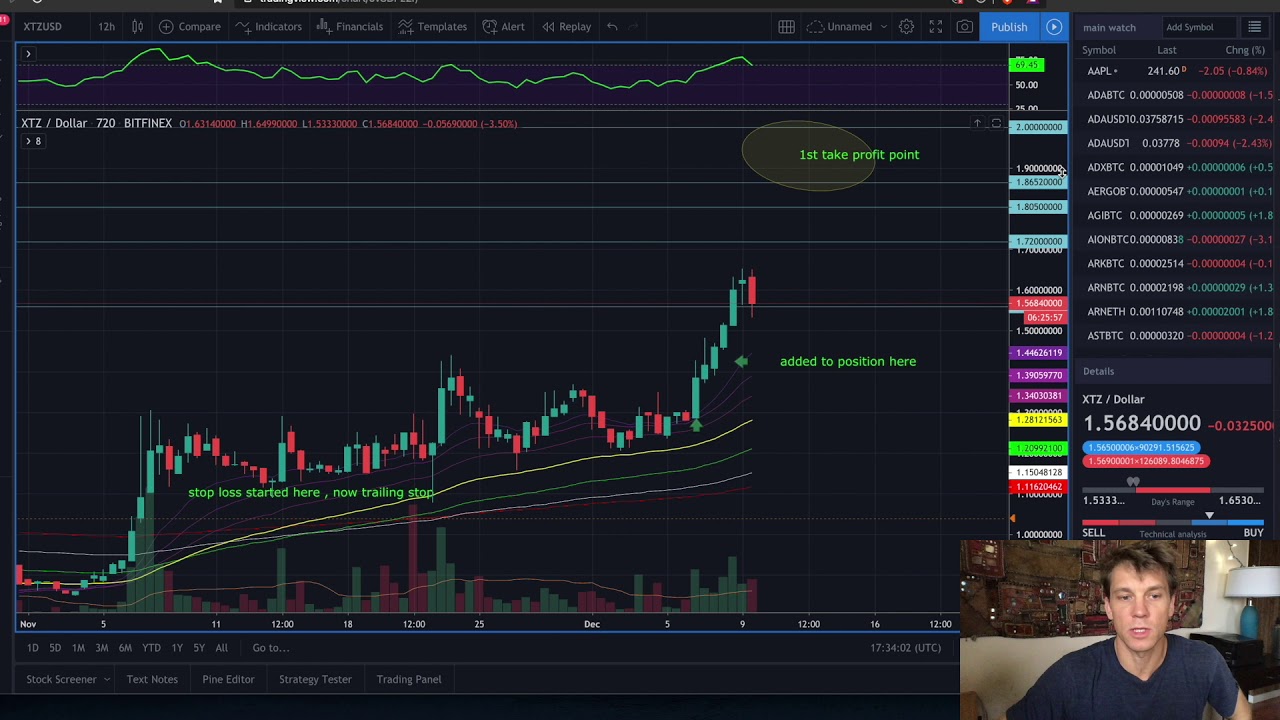Set the date range to 1Y

tap(177, 648)
